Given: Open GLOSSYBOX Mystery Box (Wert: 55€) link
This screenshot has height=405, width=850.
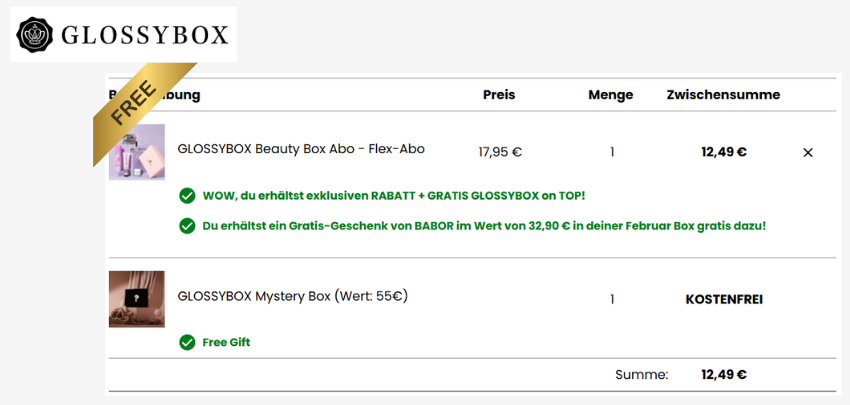Looking at the screenshot, I should point(292,296).
